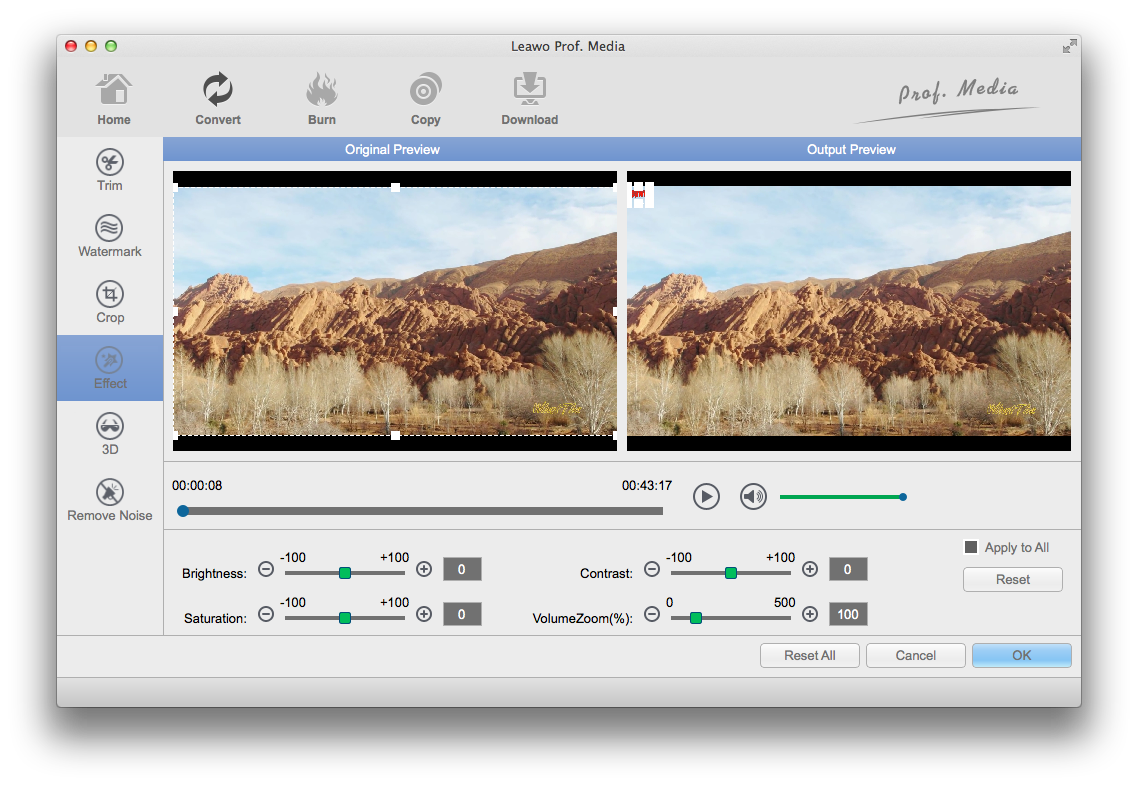Select the Trim tool in sidebar
The image size is (1138, 786).
(x=110, y=170)
